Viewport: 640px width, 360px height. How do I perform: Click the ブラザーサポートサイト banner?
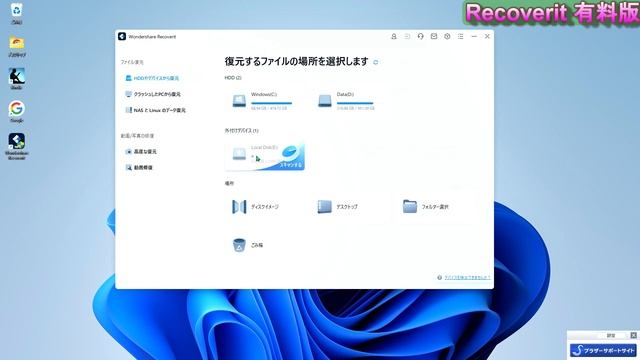[603, 350]
